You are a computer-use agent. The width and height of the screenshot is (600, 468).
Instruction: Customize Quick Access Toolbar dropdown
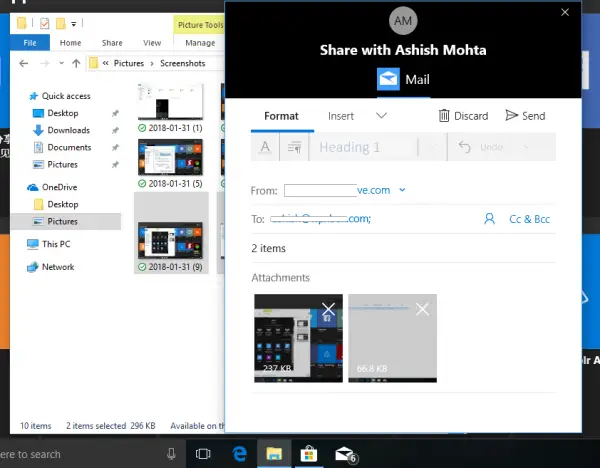[x=73, y=24]
